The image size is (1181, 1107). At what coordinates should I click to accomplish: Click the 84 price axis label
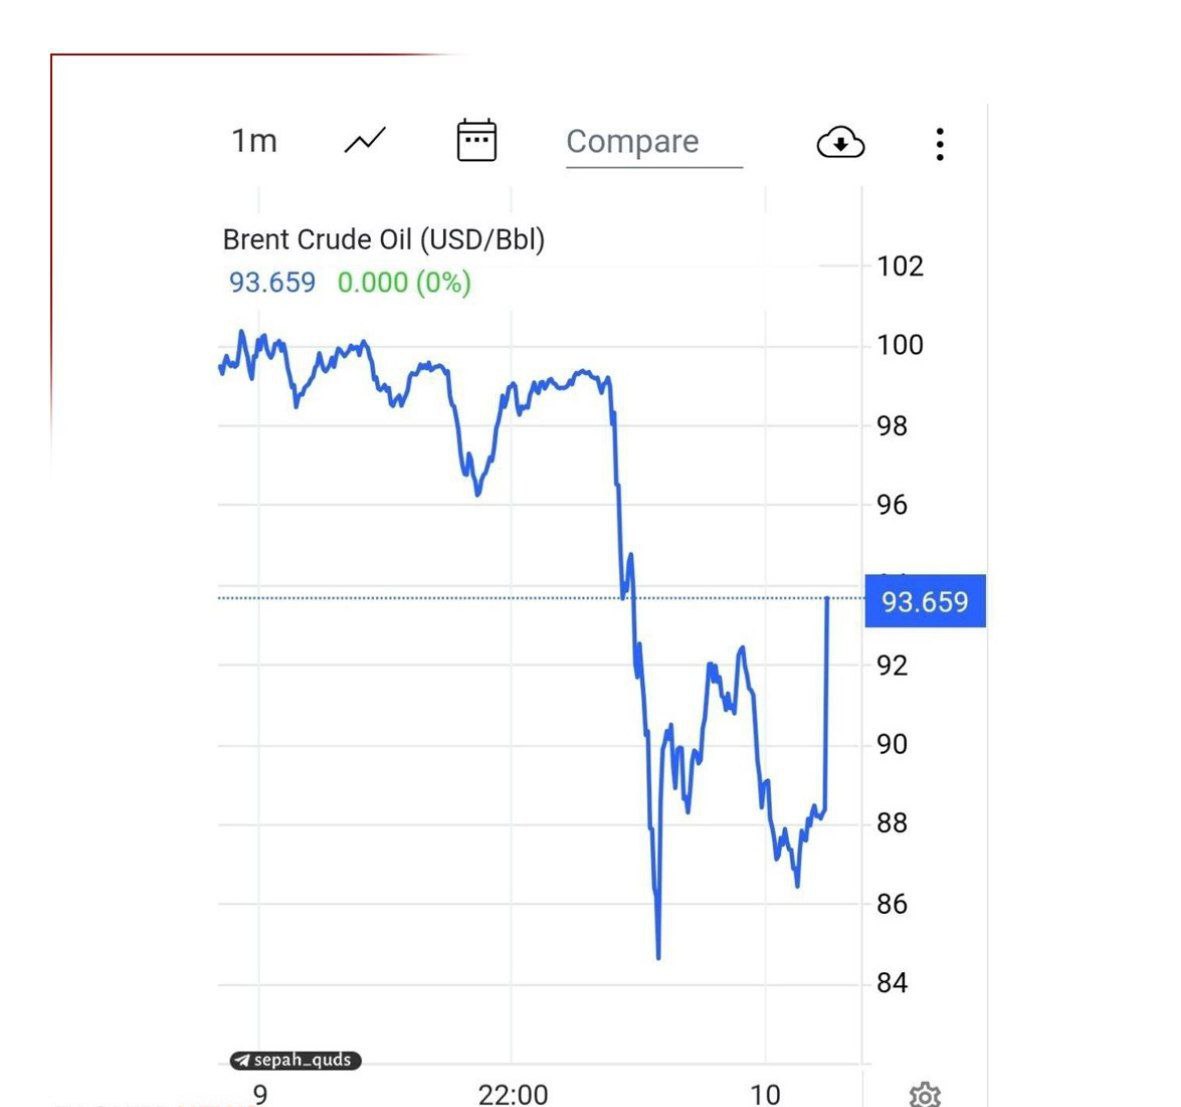click(892, 983)
